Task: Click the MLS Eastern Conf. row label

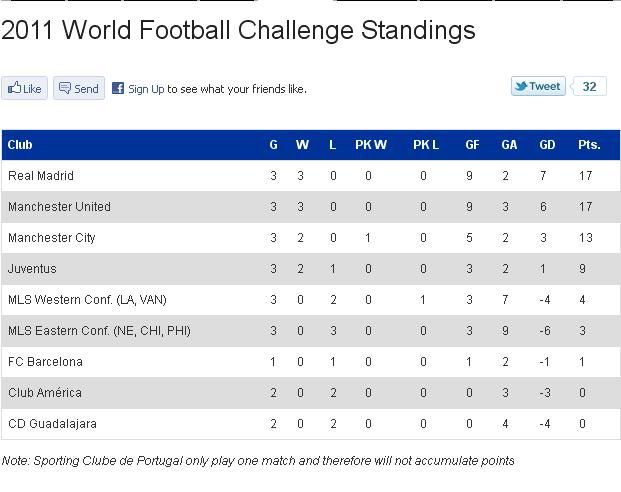Action: 99,331
